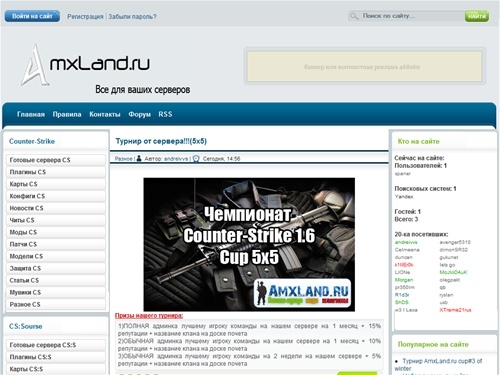Open user 'andreivvs' in visitors list
This screenshot has height=375, width=500.
tap(406, 242)
